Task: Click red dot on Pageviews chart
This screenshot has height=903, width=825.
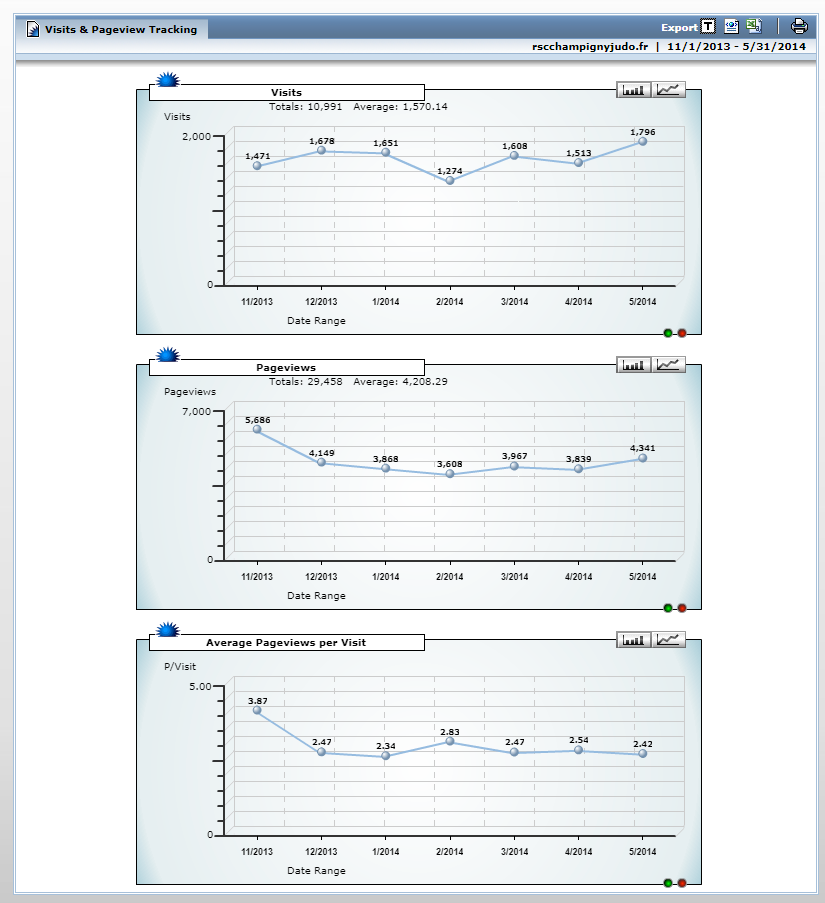Action: tap(682, 608)
